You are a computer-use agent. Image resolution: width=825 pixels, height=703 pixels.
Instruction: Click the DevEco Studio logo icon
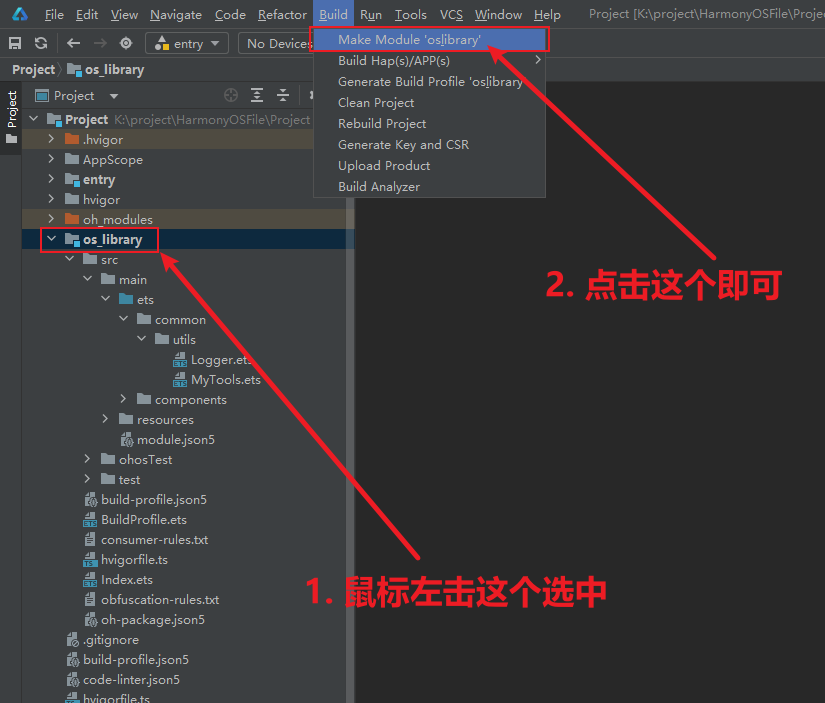(19, 14)
